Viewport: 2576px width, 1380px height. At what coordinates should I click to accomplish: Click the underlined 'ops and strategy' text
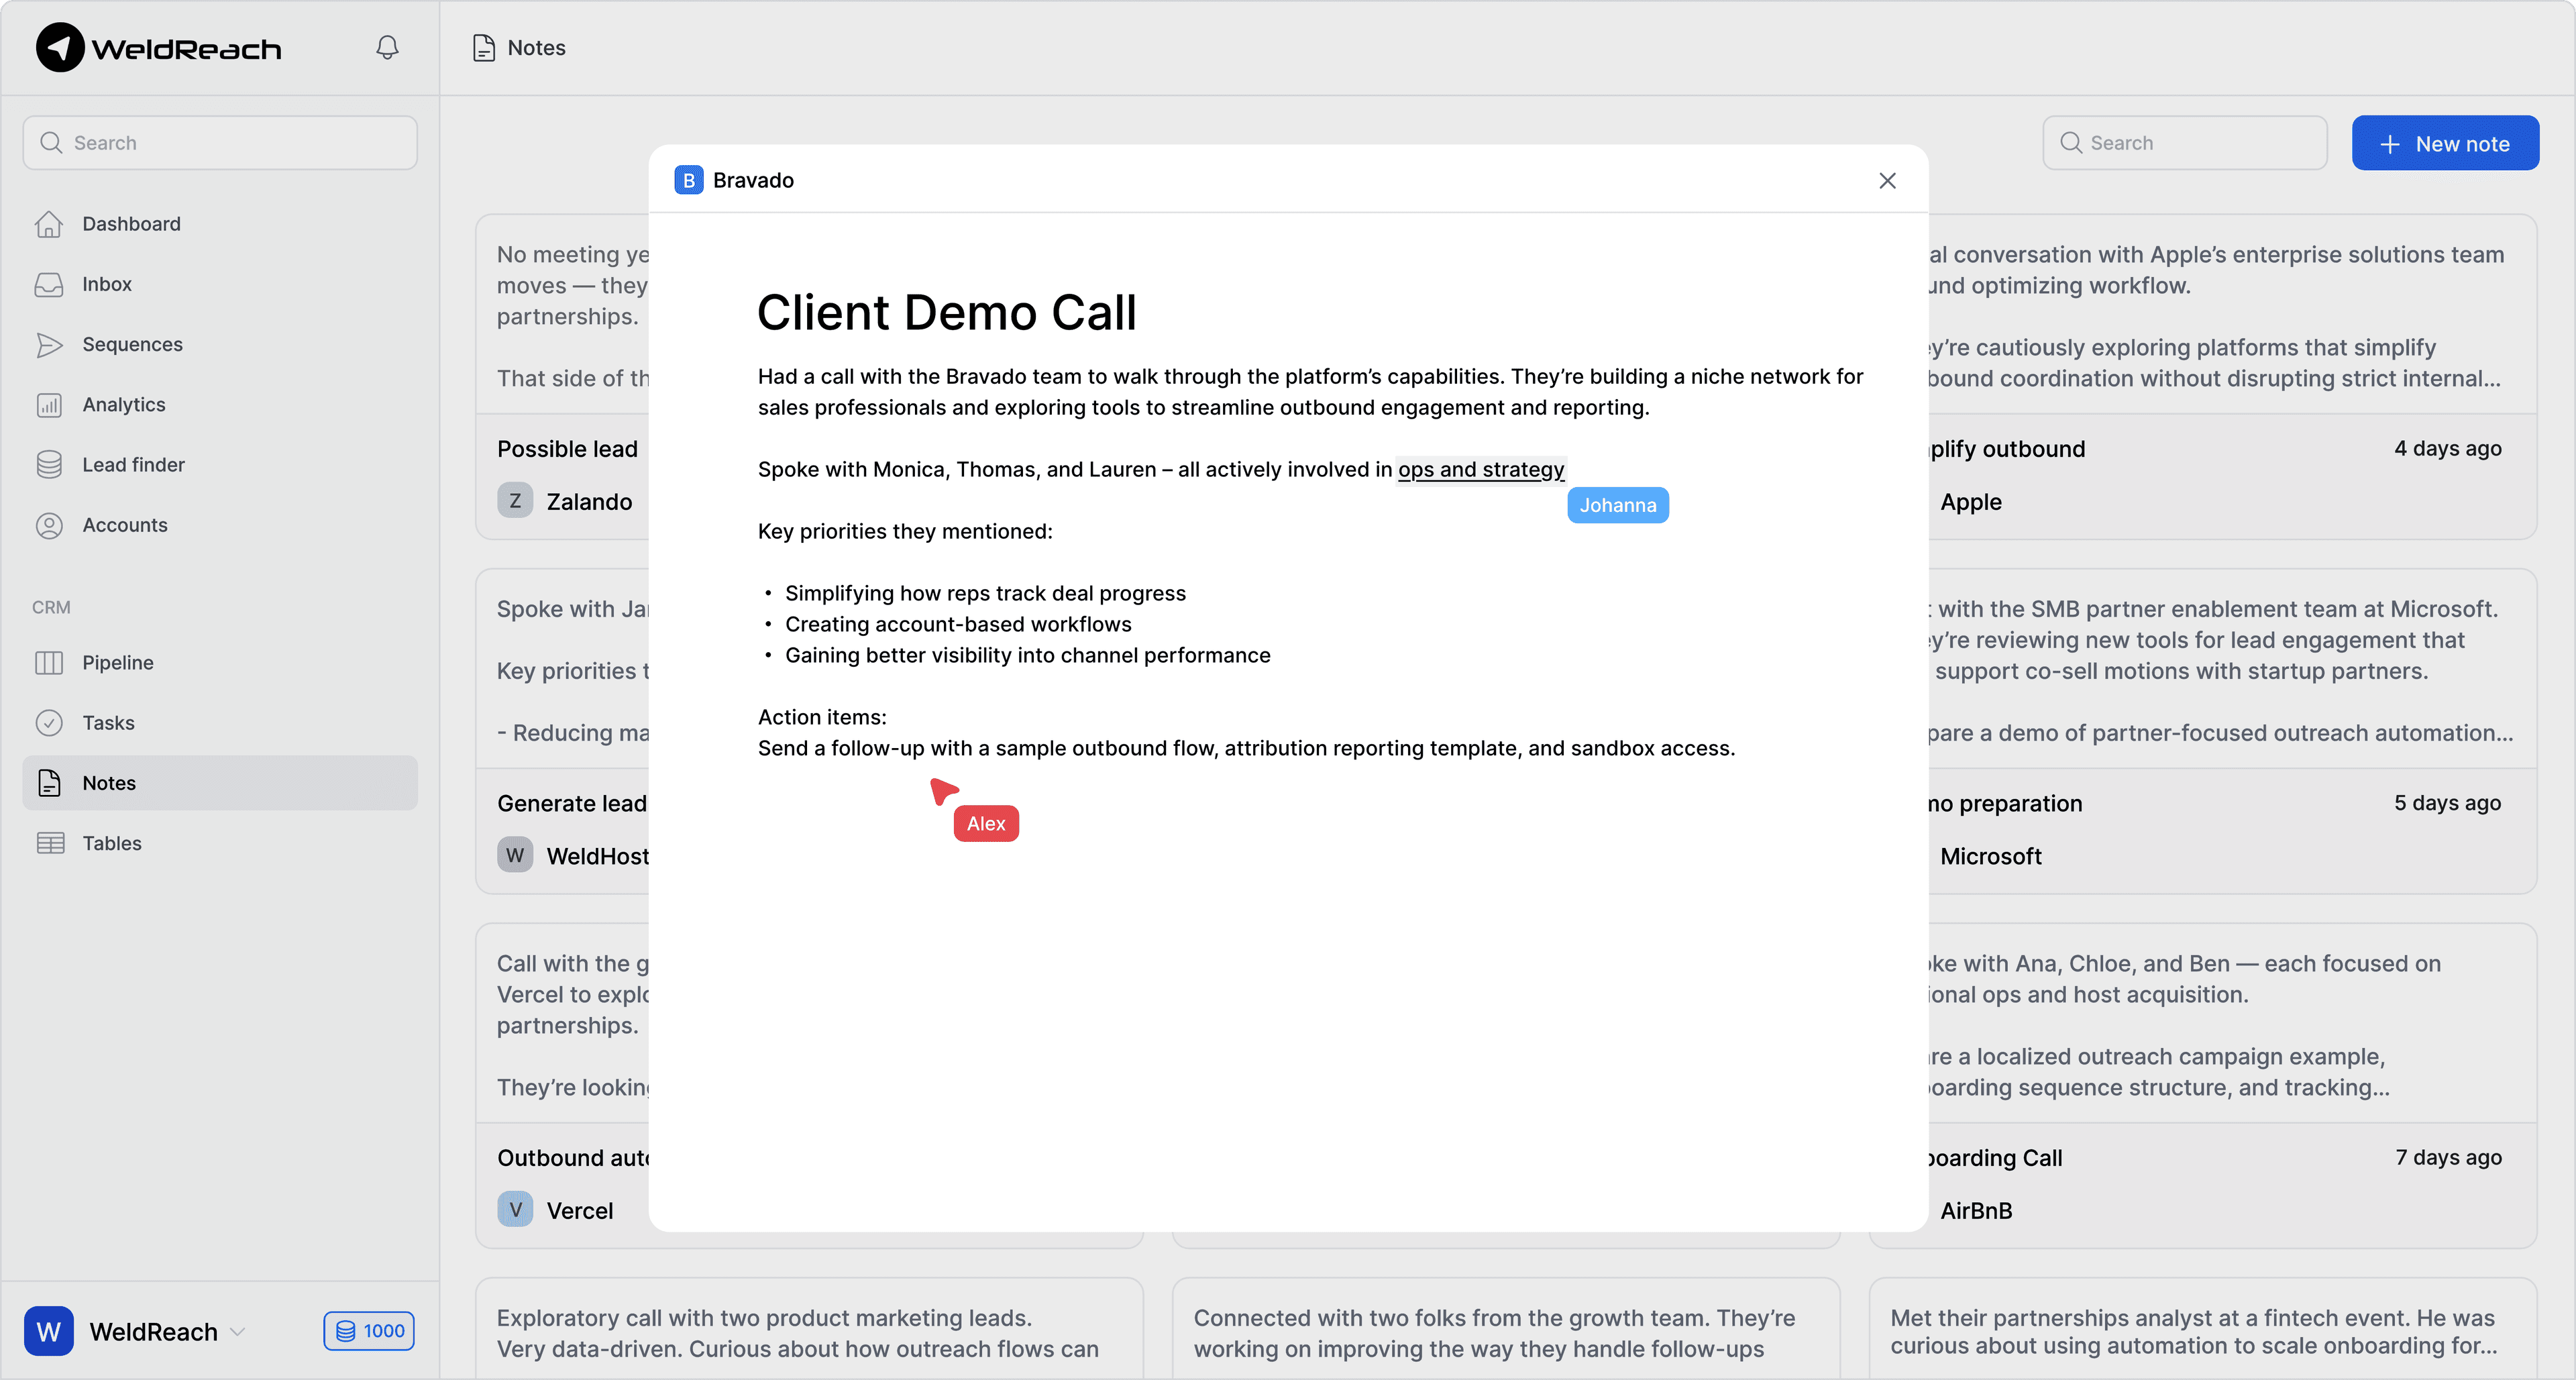(x=1481, y=469)
